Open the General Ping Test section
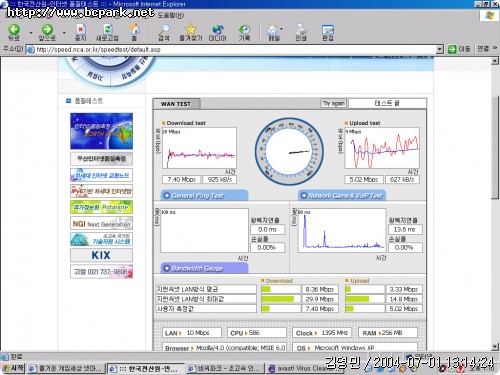 [204, 195]
